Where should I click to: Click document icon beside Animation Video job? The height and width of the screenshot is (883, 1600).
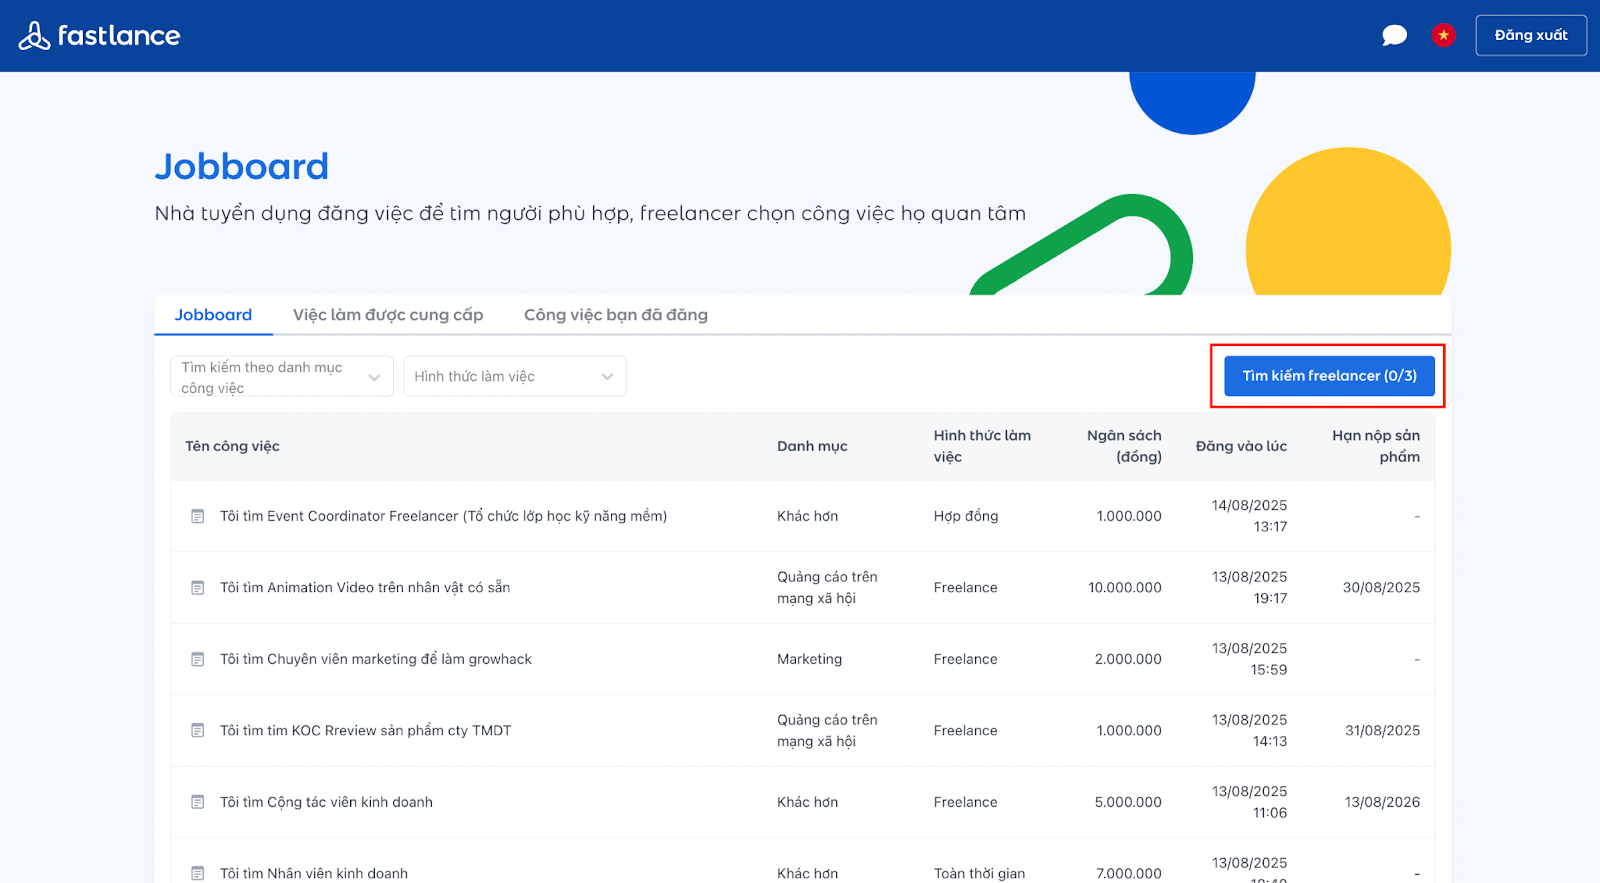(x=198, y=588)
